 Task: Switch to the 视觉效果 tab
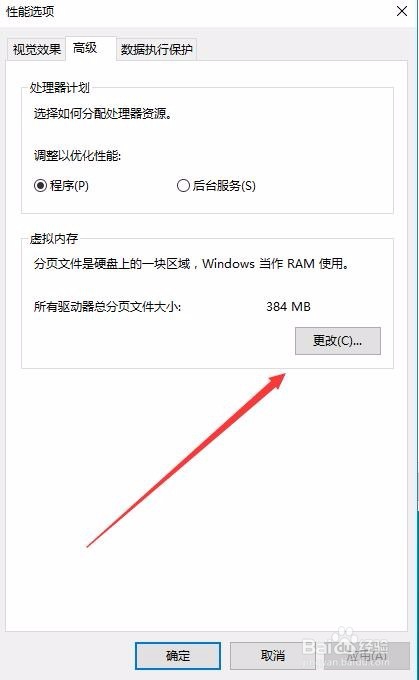(x=36, y=49)
